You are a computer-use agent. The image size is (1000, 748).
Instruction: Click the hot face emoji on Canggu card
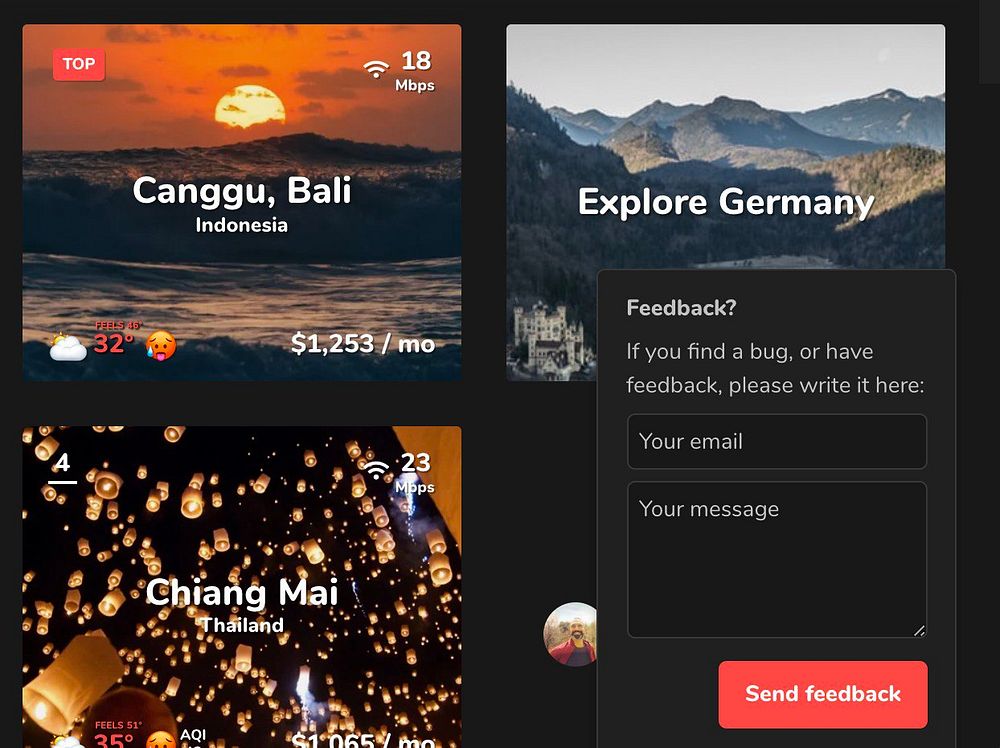point(161,345)
